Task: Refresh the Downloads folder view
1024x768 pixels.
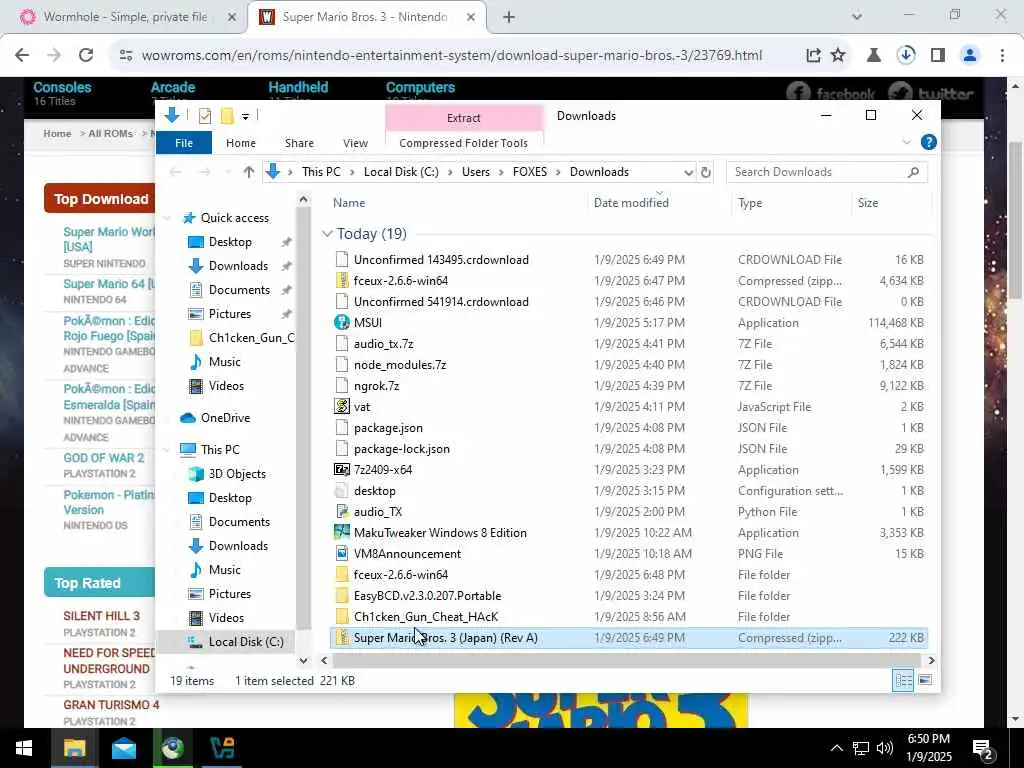Action: click(706, 172)
